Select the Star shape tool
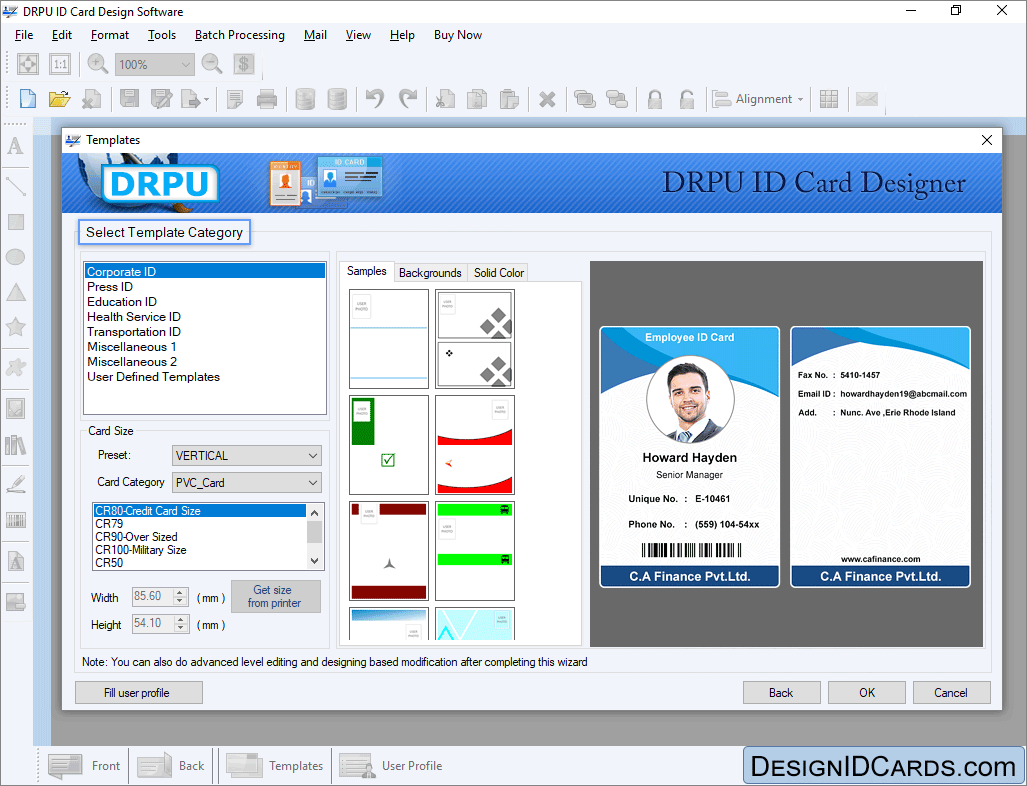Viewport: 1027px width, 786px height. [x=16, y=327]
